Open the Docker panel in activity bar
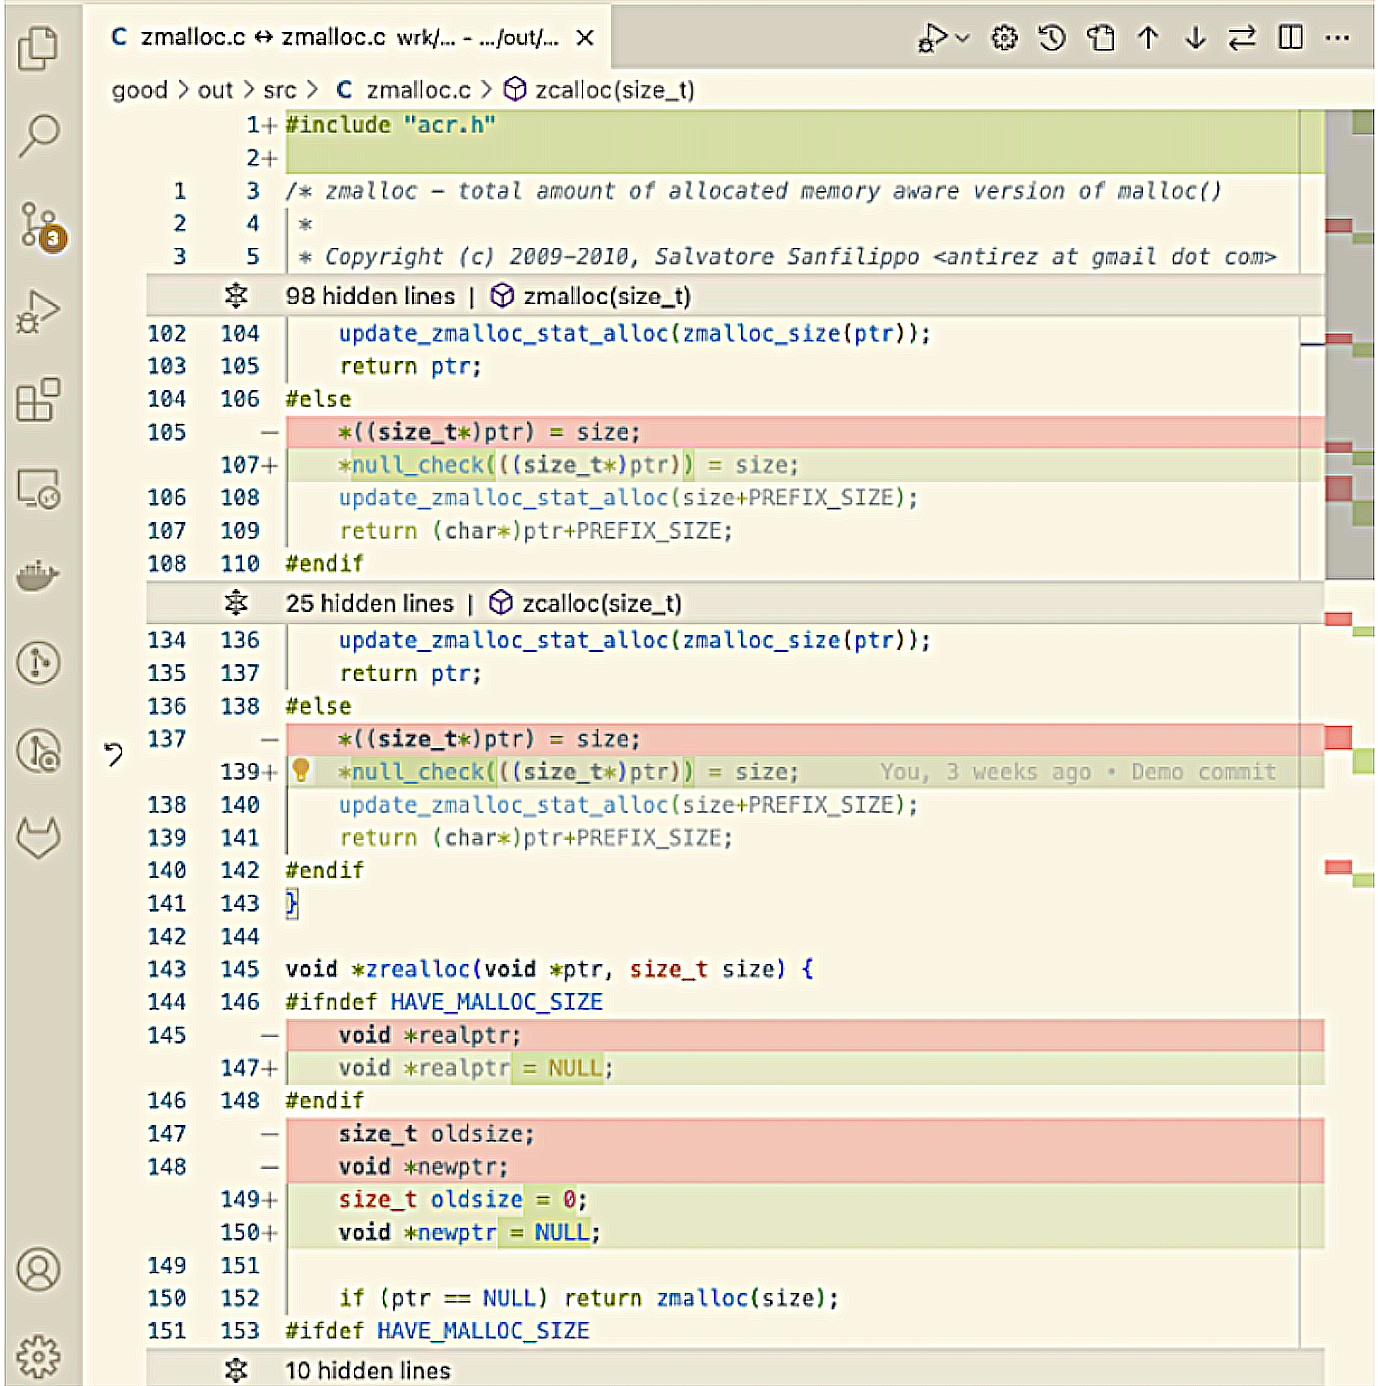Viewport: 1378px width, 1386px height. [39, 576]
